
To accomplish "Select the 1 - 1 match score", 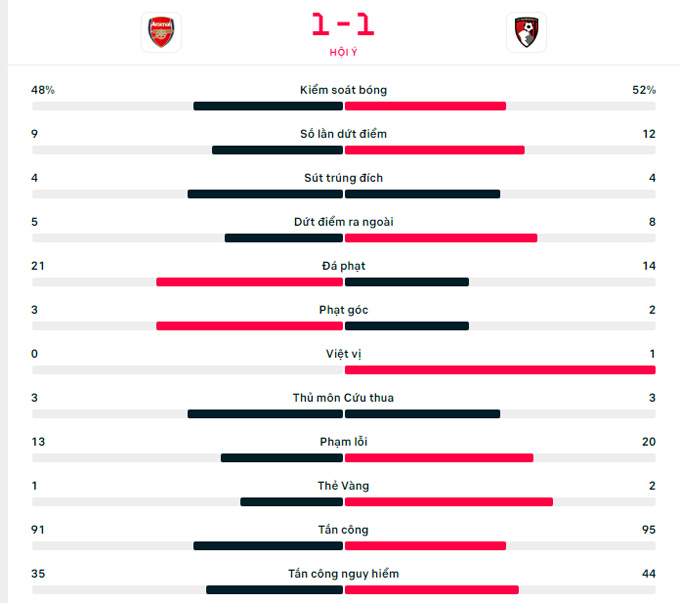I will pyautogui.click(x=343, y=24).
